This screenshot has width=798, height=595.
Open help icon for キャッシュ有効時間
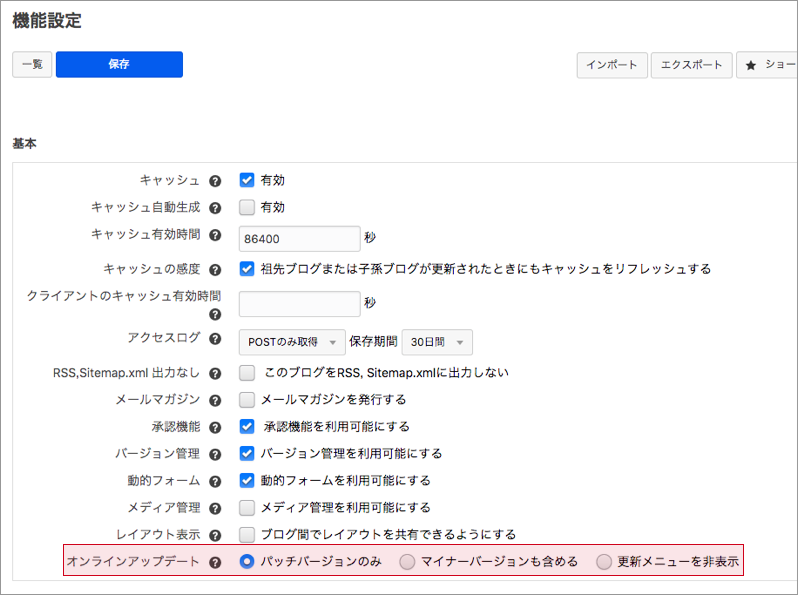click(x=215, y=235)
